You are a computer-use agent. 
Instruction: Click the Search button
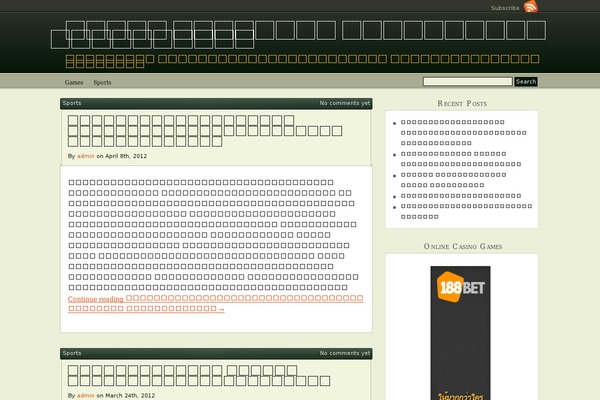tap(526, 82)
